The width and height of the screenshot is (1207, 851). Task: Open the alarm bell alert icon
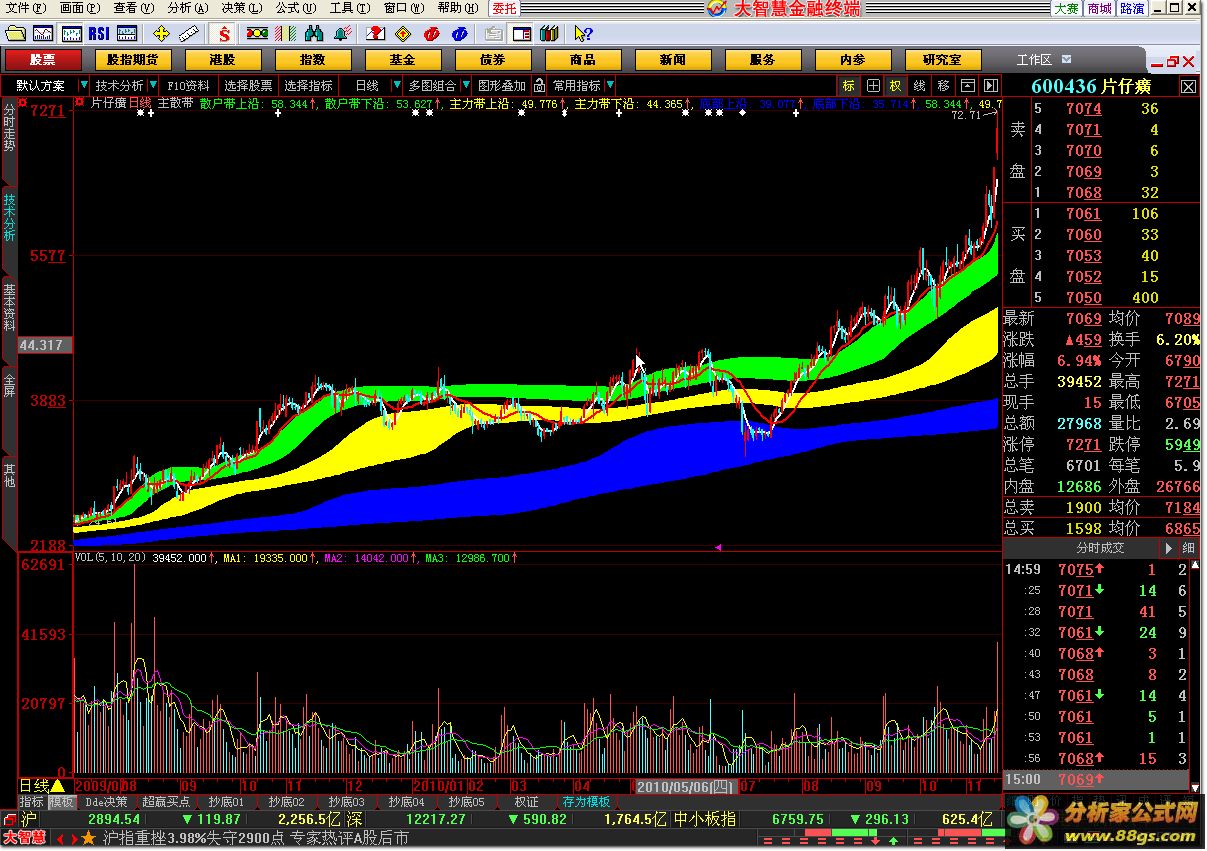pos(341,34)
